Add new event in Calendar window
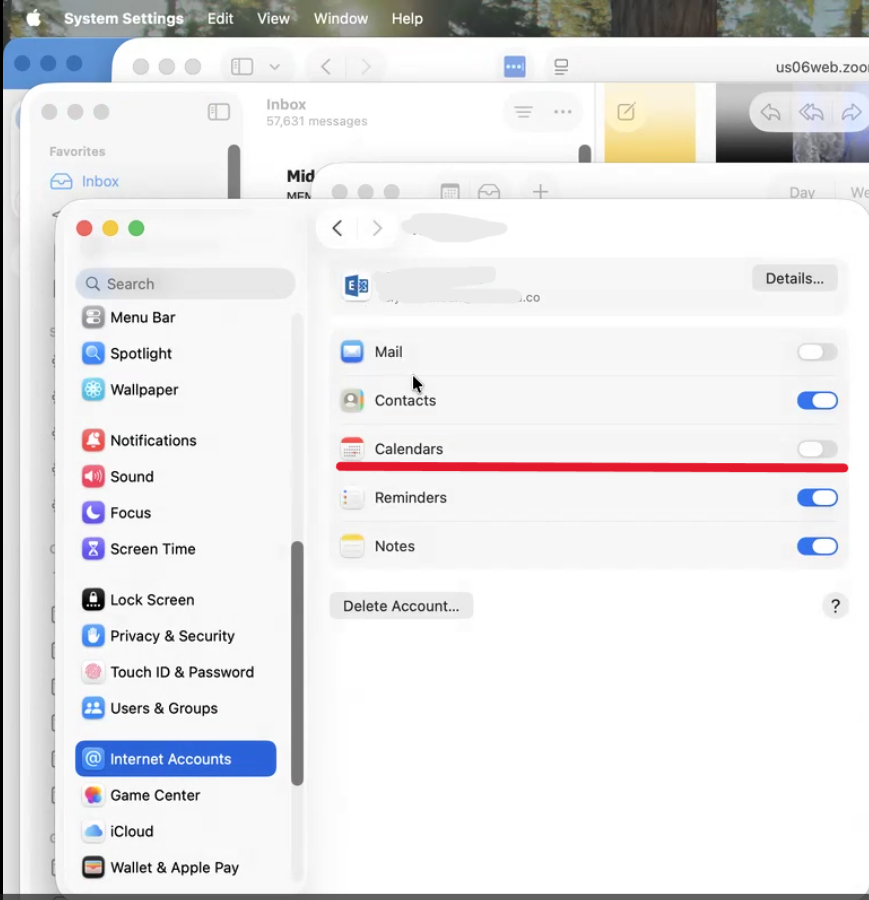This screenshot has height=900, width=869. pyautogui.click(x=540, y=191)
